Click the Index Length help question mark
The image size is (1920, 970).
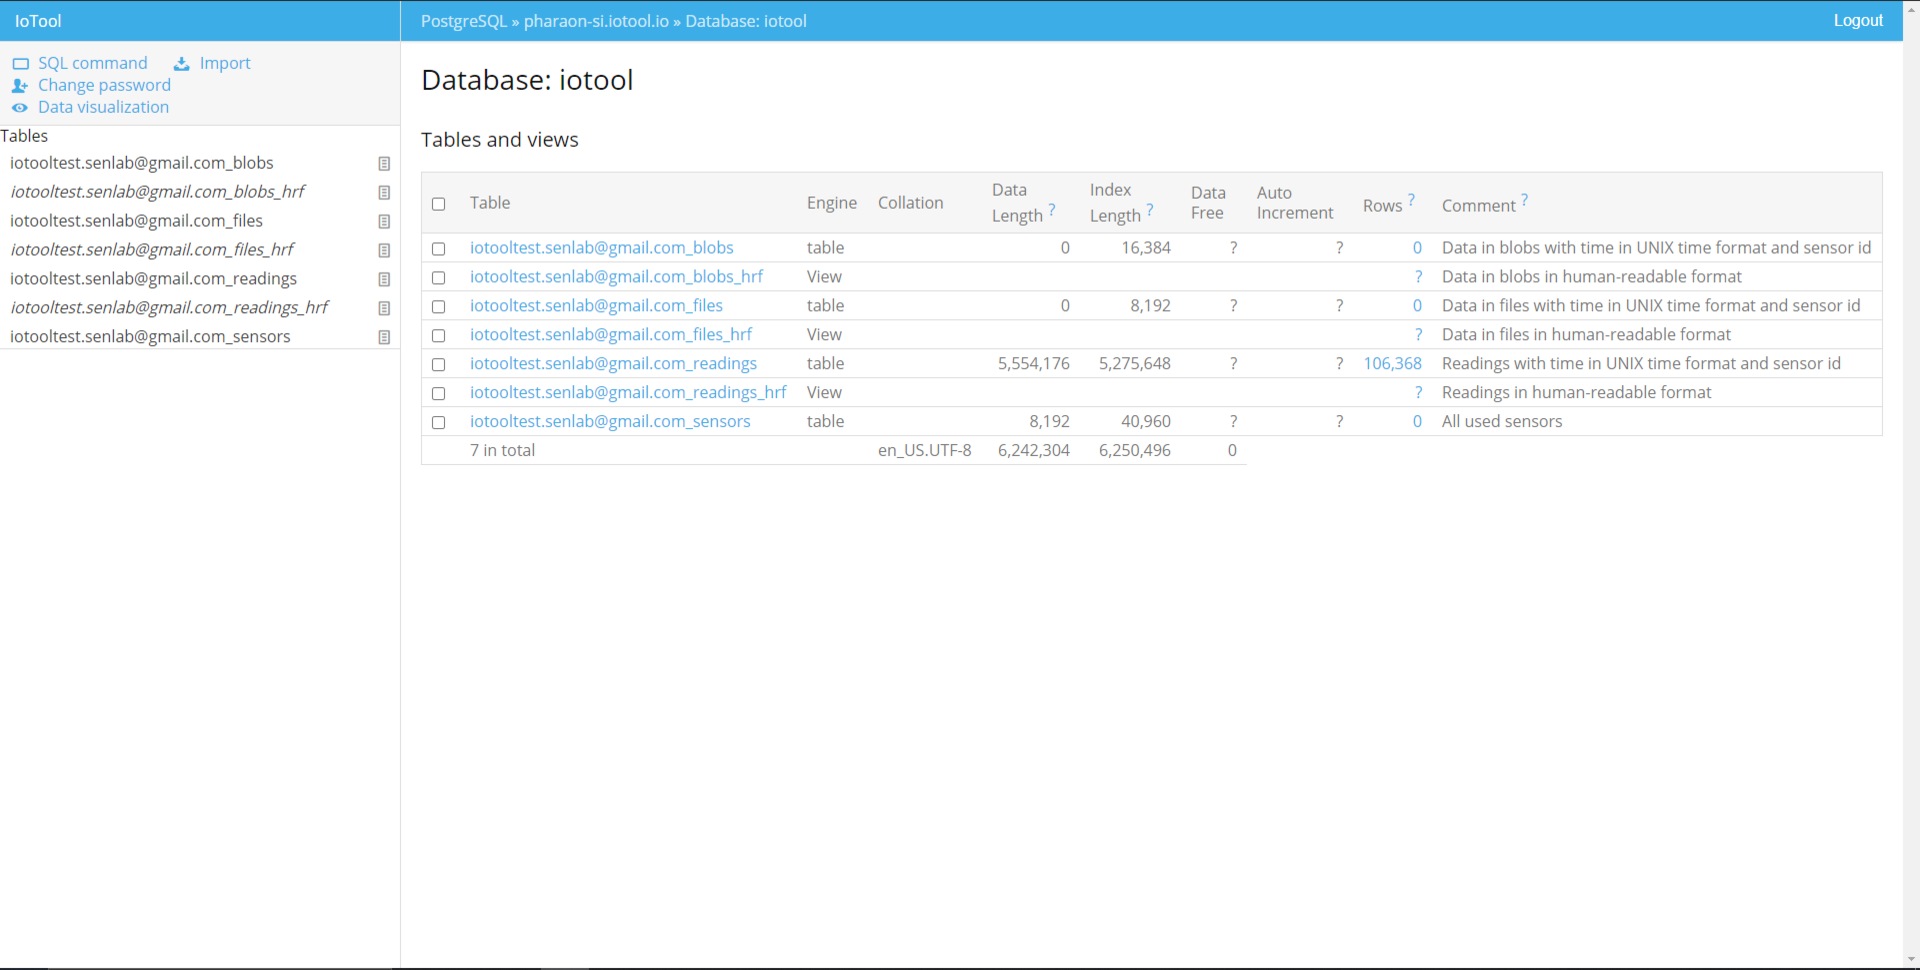[x=1150, y=210]
